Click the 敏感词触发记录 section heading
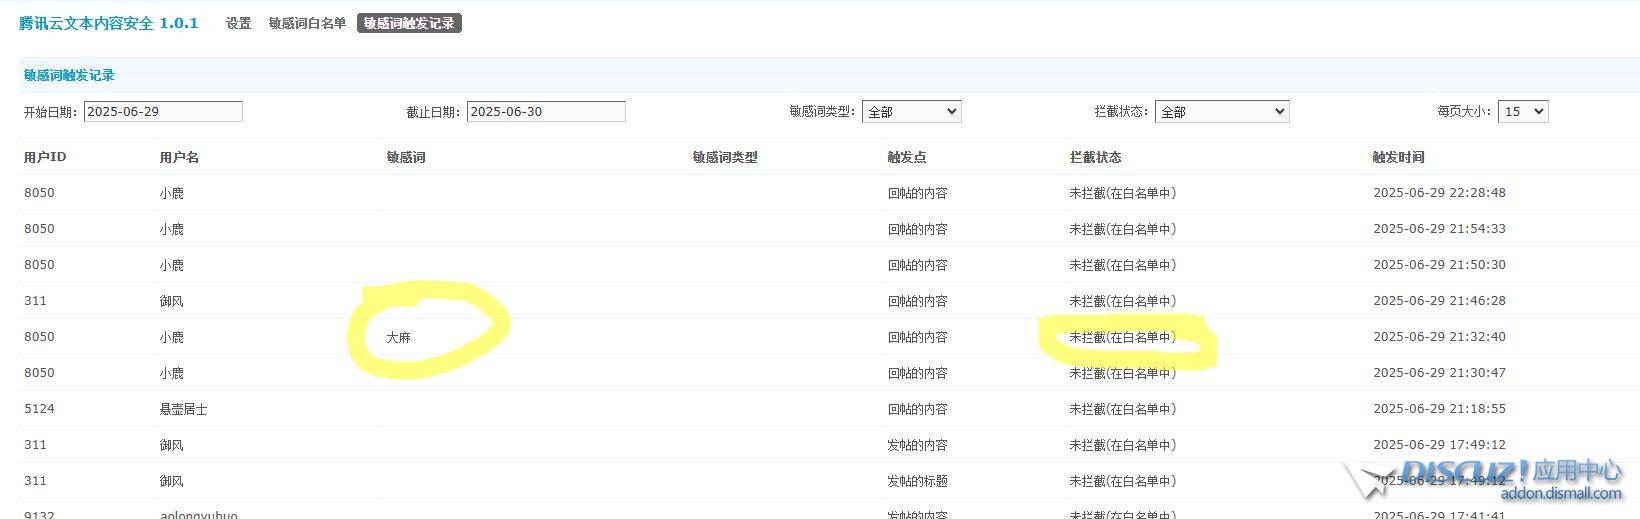 (x=69, y=75)
